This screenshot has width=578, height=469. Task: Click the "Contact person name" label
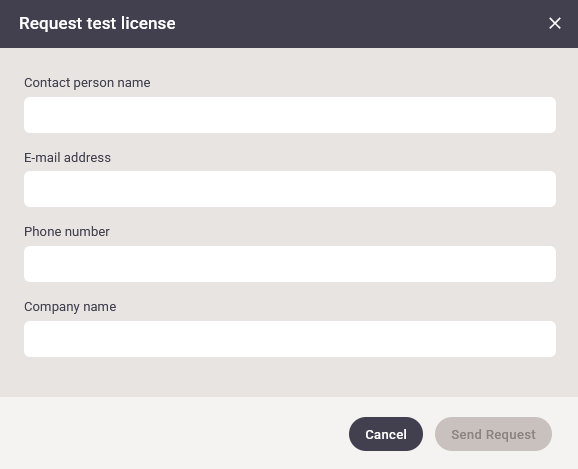pyautogui.click(x=87, y=83)
